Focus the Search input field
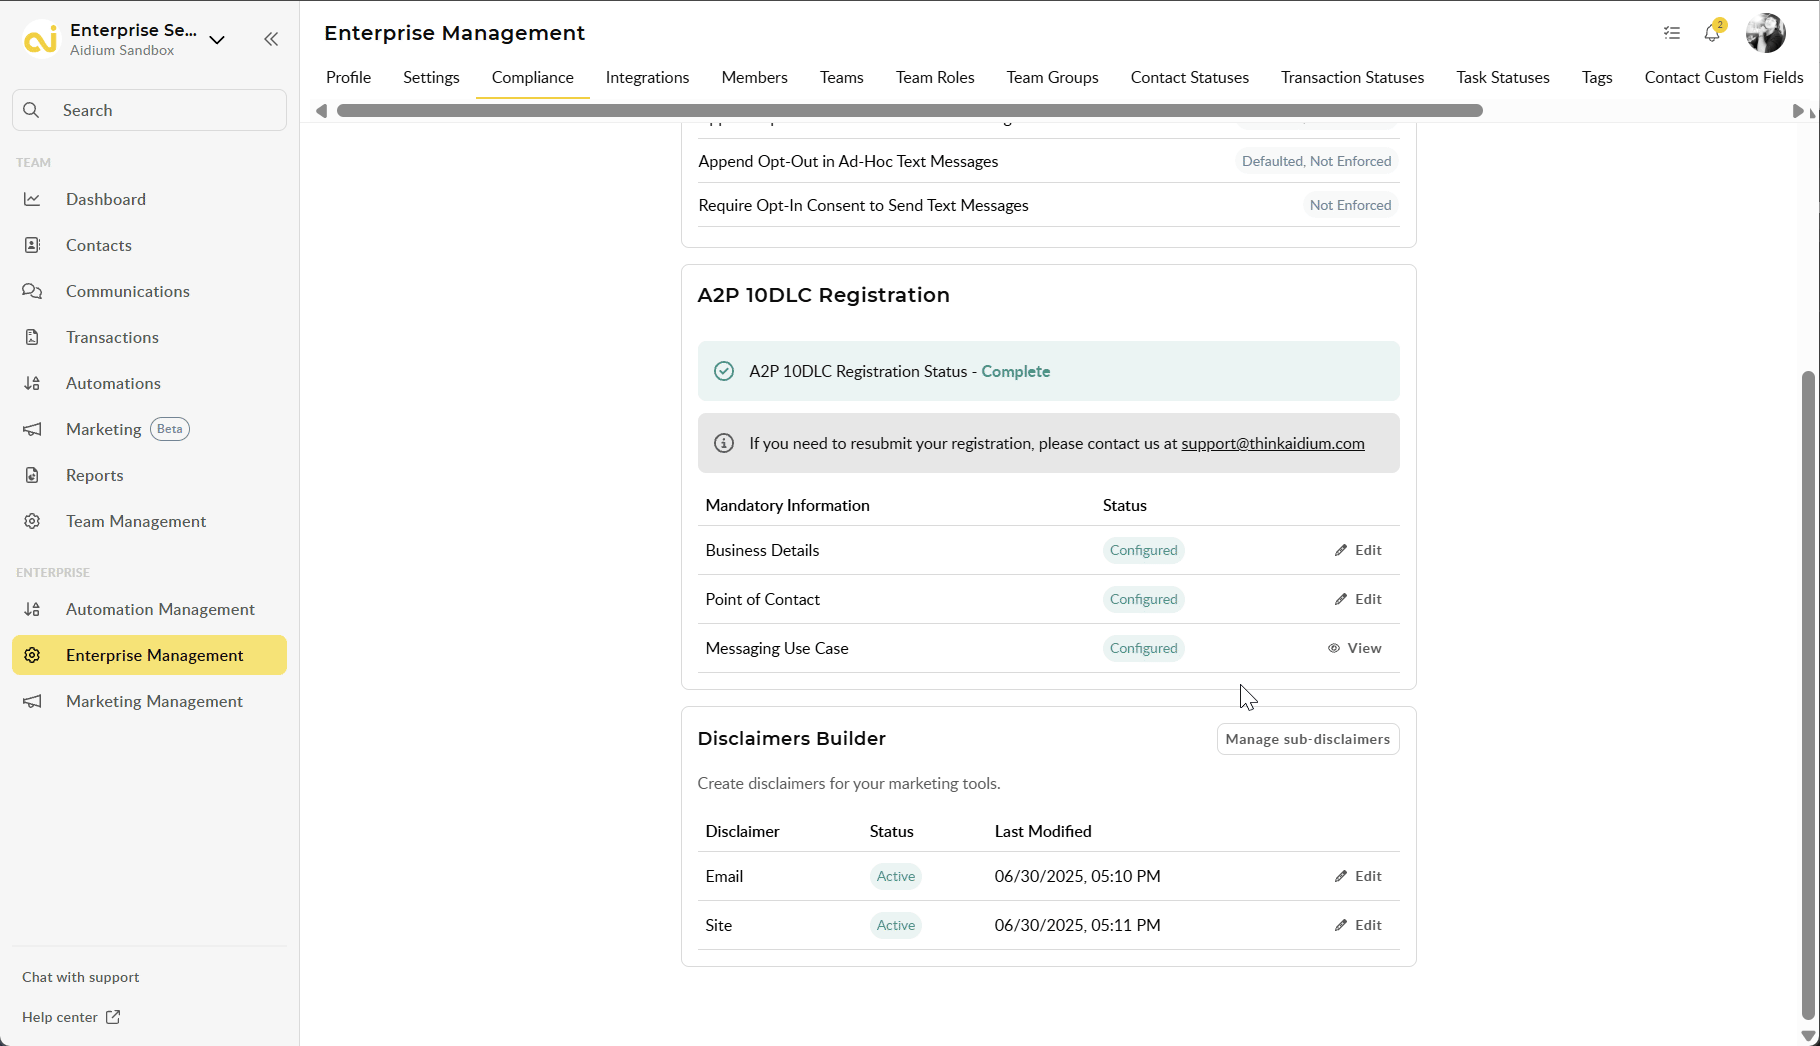This screenshot has height=1046, width=1820. 150,110
